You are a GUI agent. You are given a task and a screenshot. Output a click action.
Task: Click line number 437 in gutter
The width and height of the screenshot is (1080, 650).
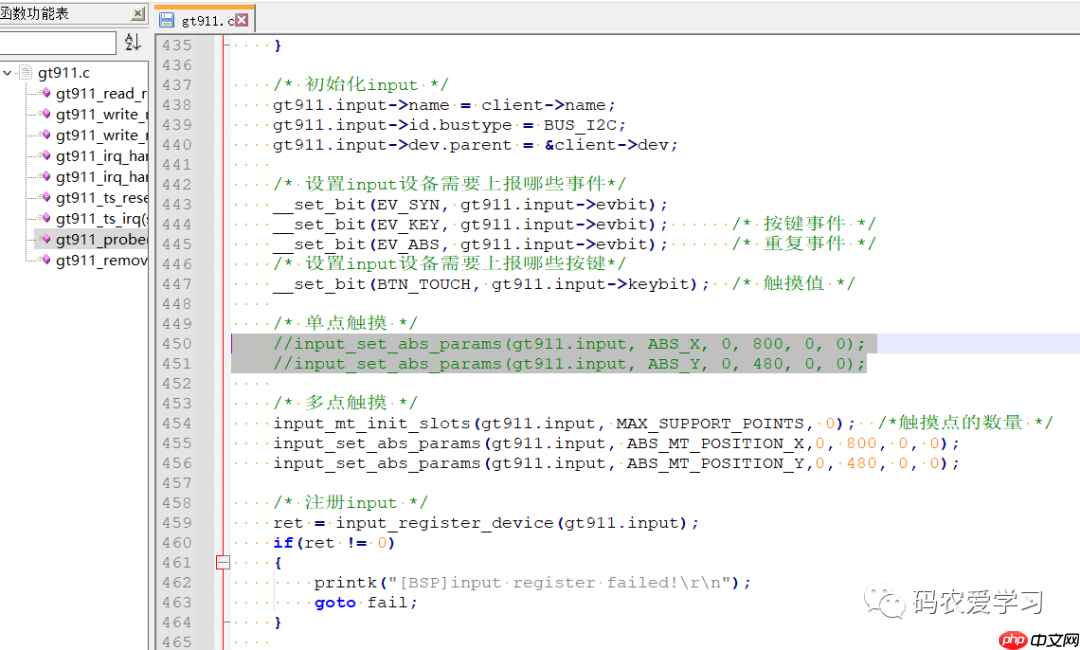pyautogui.click(x=177, y=85)
